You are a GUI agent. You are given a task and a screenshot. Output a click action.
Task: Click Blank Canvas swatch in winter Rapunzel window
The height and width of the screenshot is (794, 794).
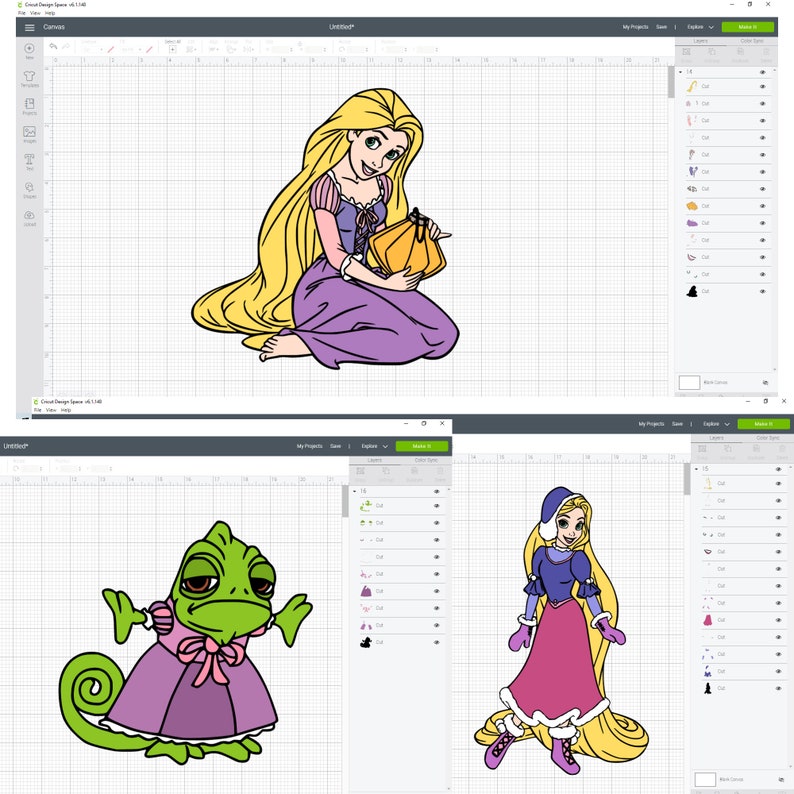tap(704, 779)
